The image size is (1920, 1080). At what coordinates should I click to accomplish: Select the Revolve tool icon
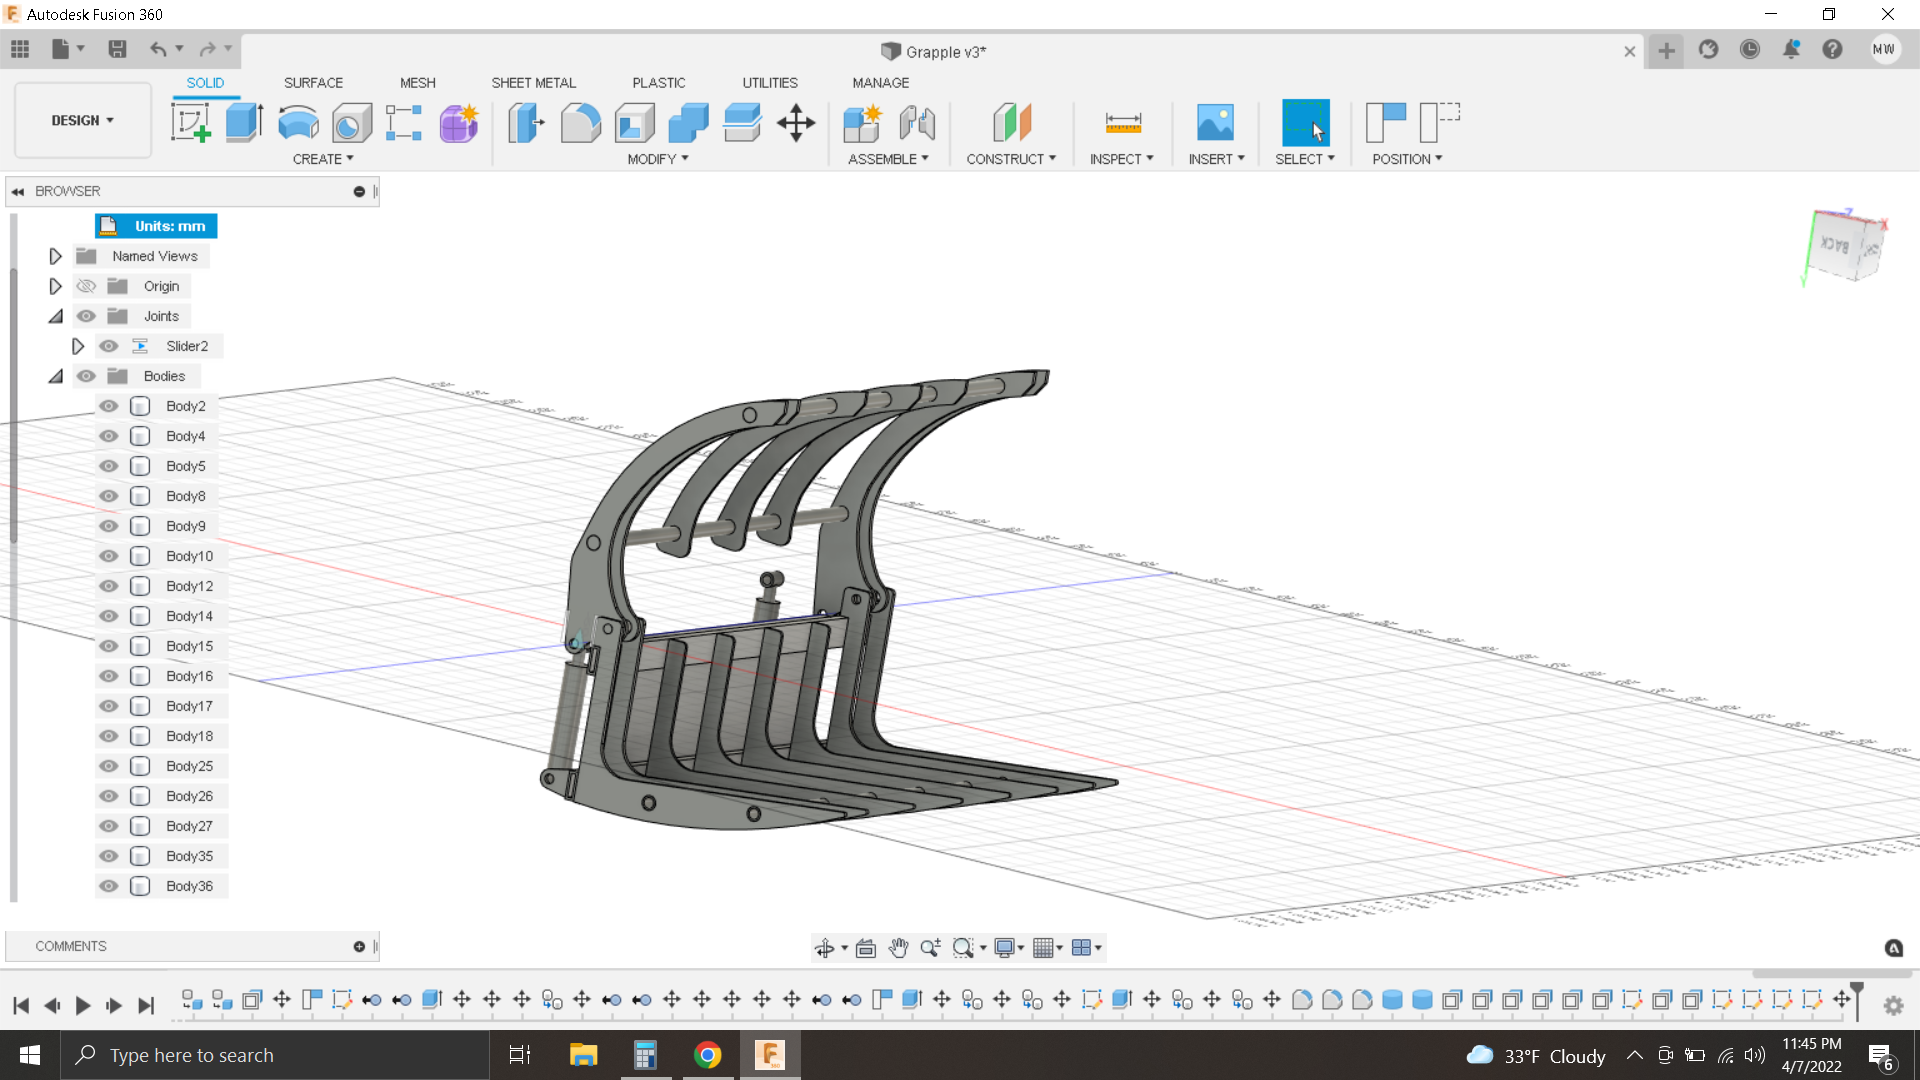click(298, 123)
